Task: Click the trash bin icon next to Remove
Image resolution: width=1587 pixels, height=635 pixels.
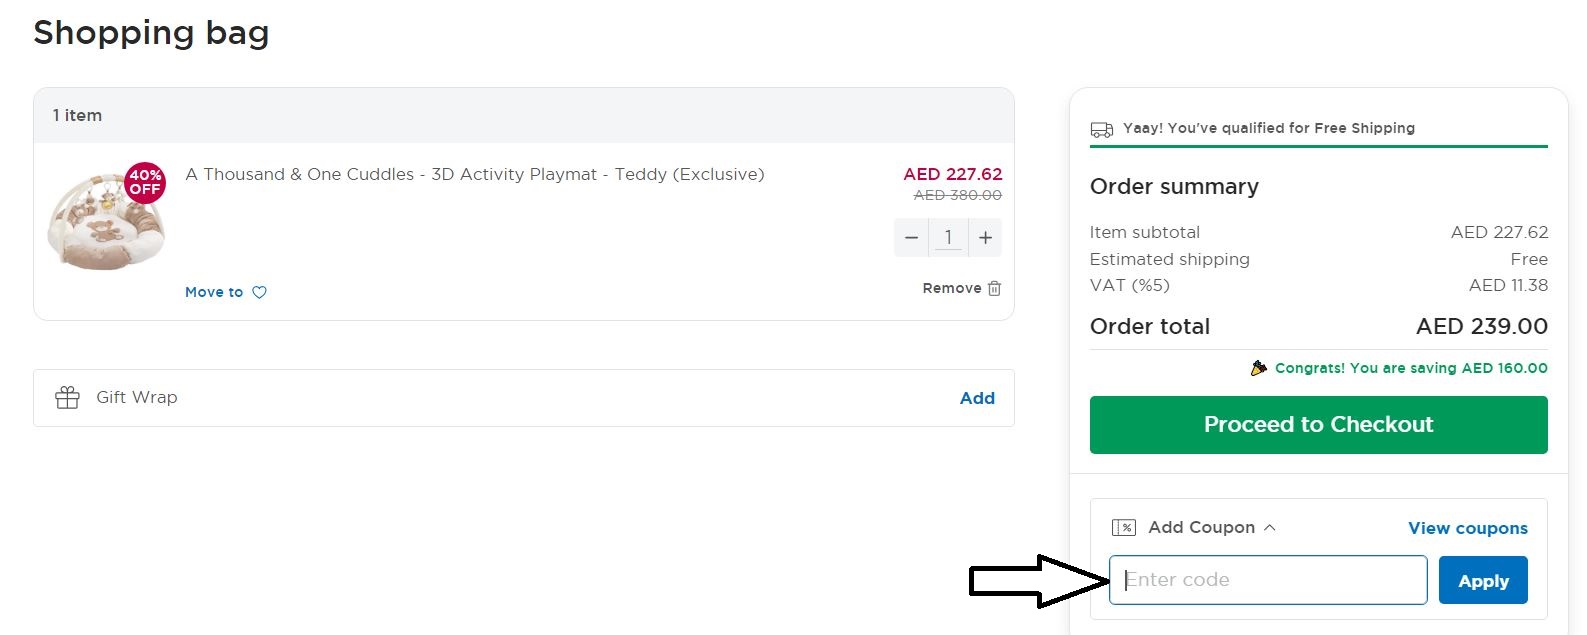Action: pos(994,288)
